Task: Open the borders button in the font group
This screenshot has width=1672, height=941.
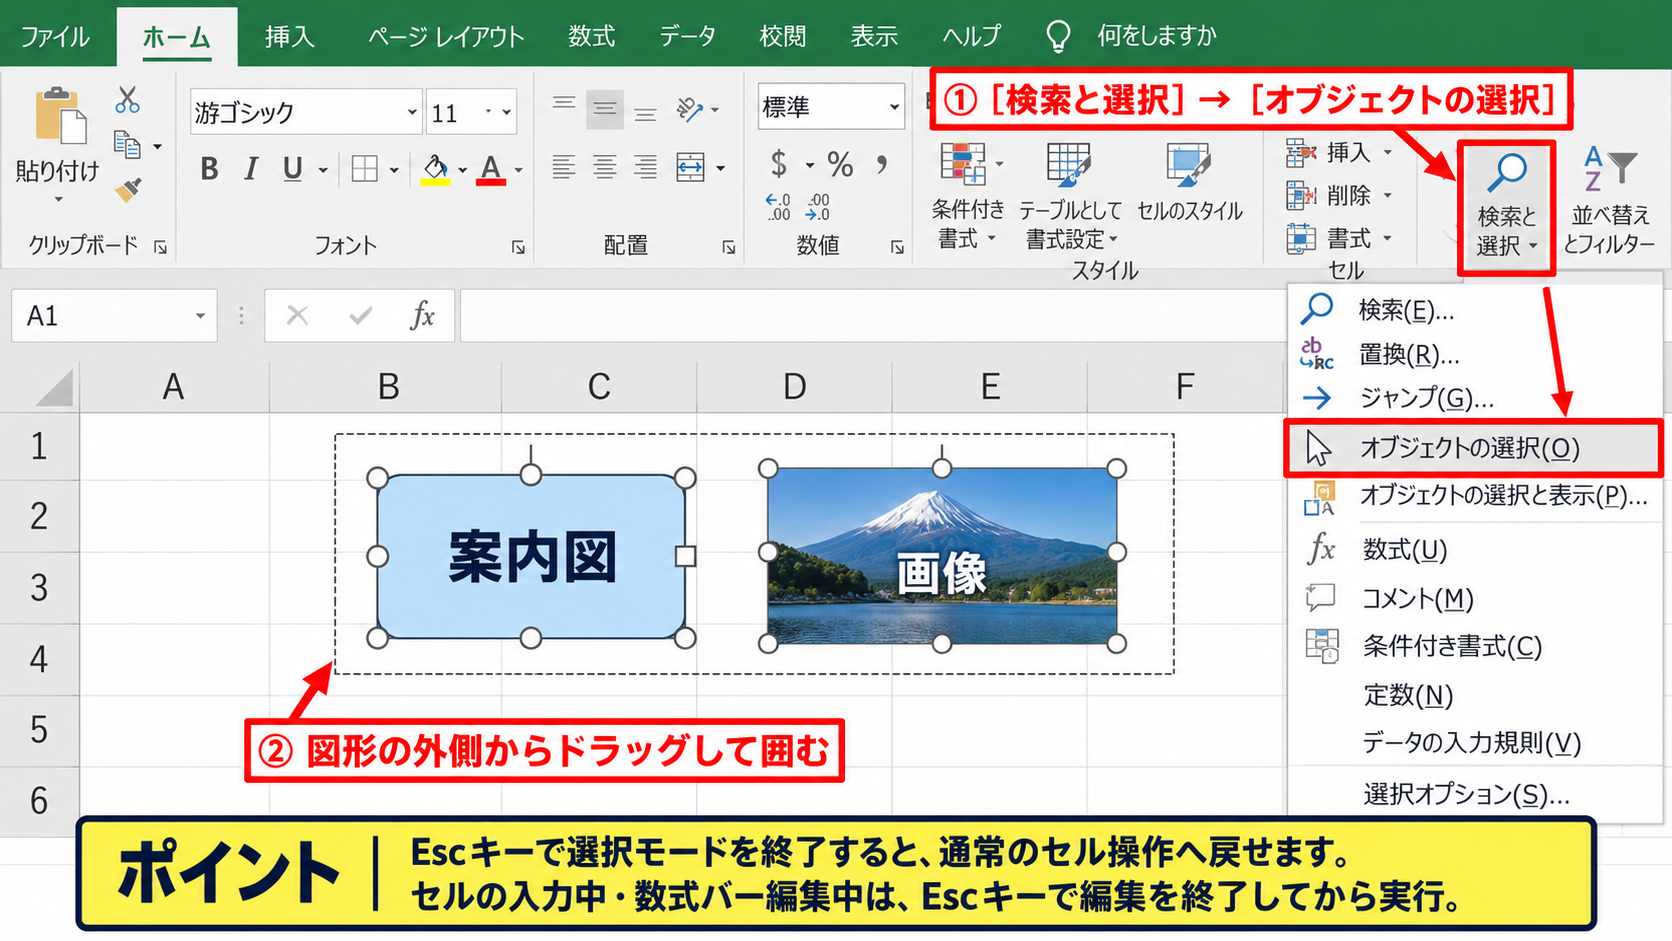Action: [x=365, y=169]
